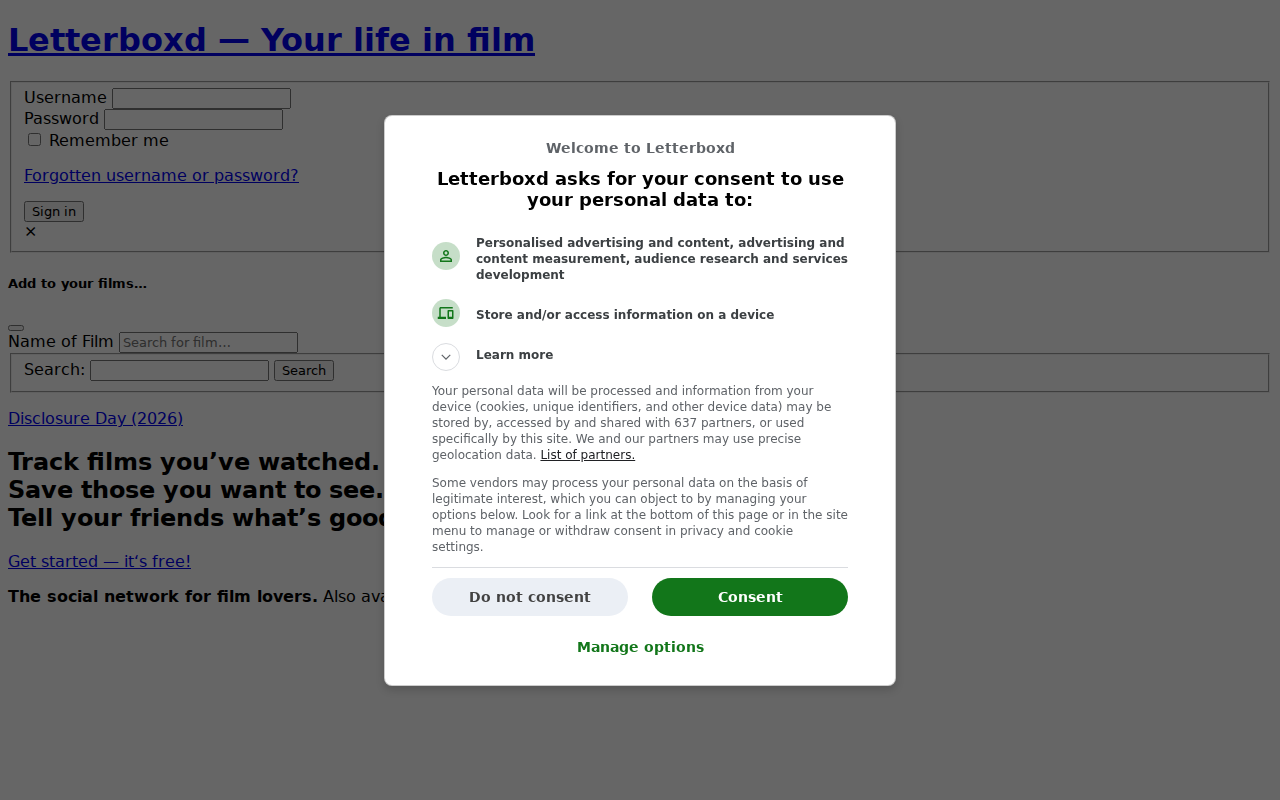Image resolution: width=1280 pixels, height=800 pixels.
Task: Click the device icon beside store information
Action: [x=446, y=313]
